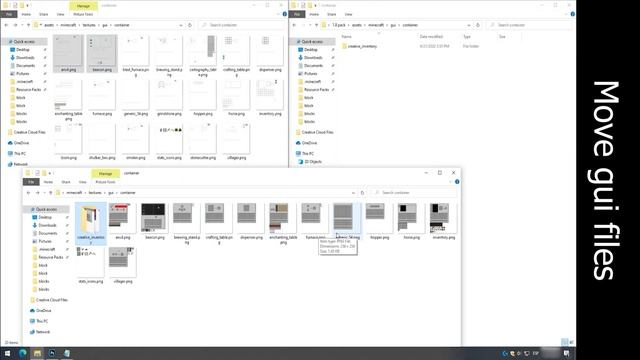Expand ribbon chevron in front window

pyautogui.click(x=450, y=182)
